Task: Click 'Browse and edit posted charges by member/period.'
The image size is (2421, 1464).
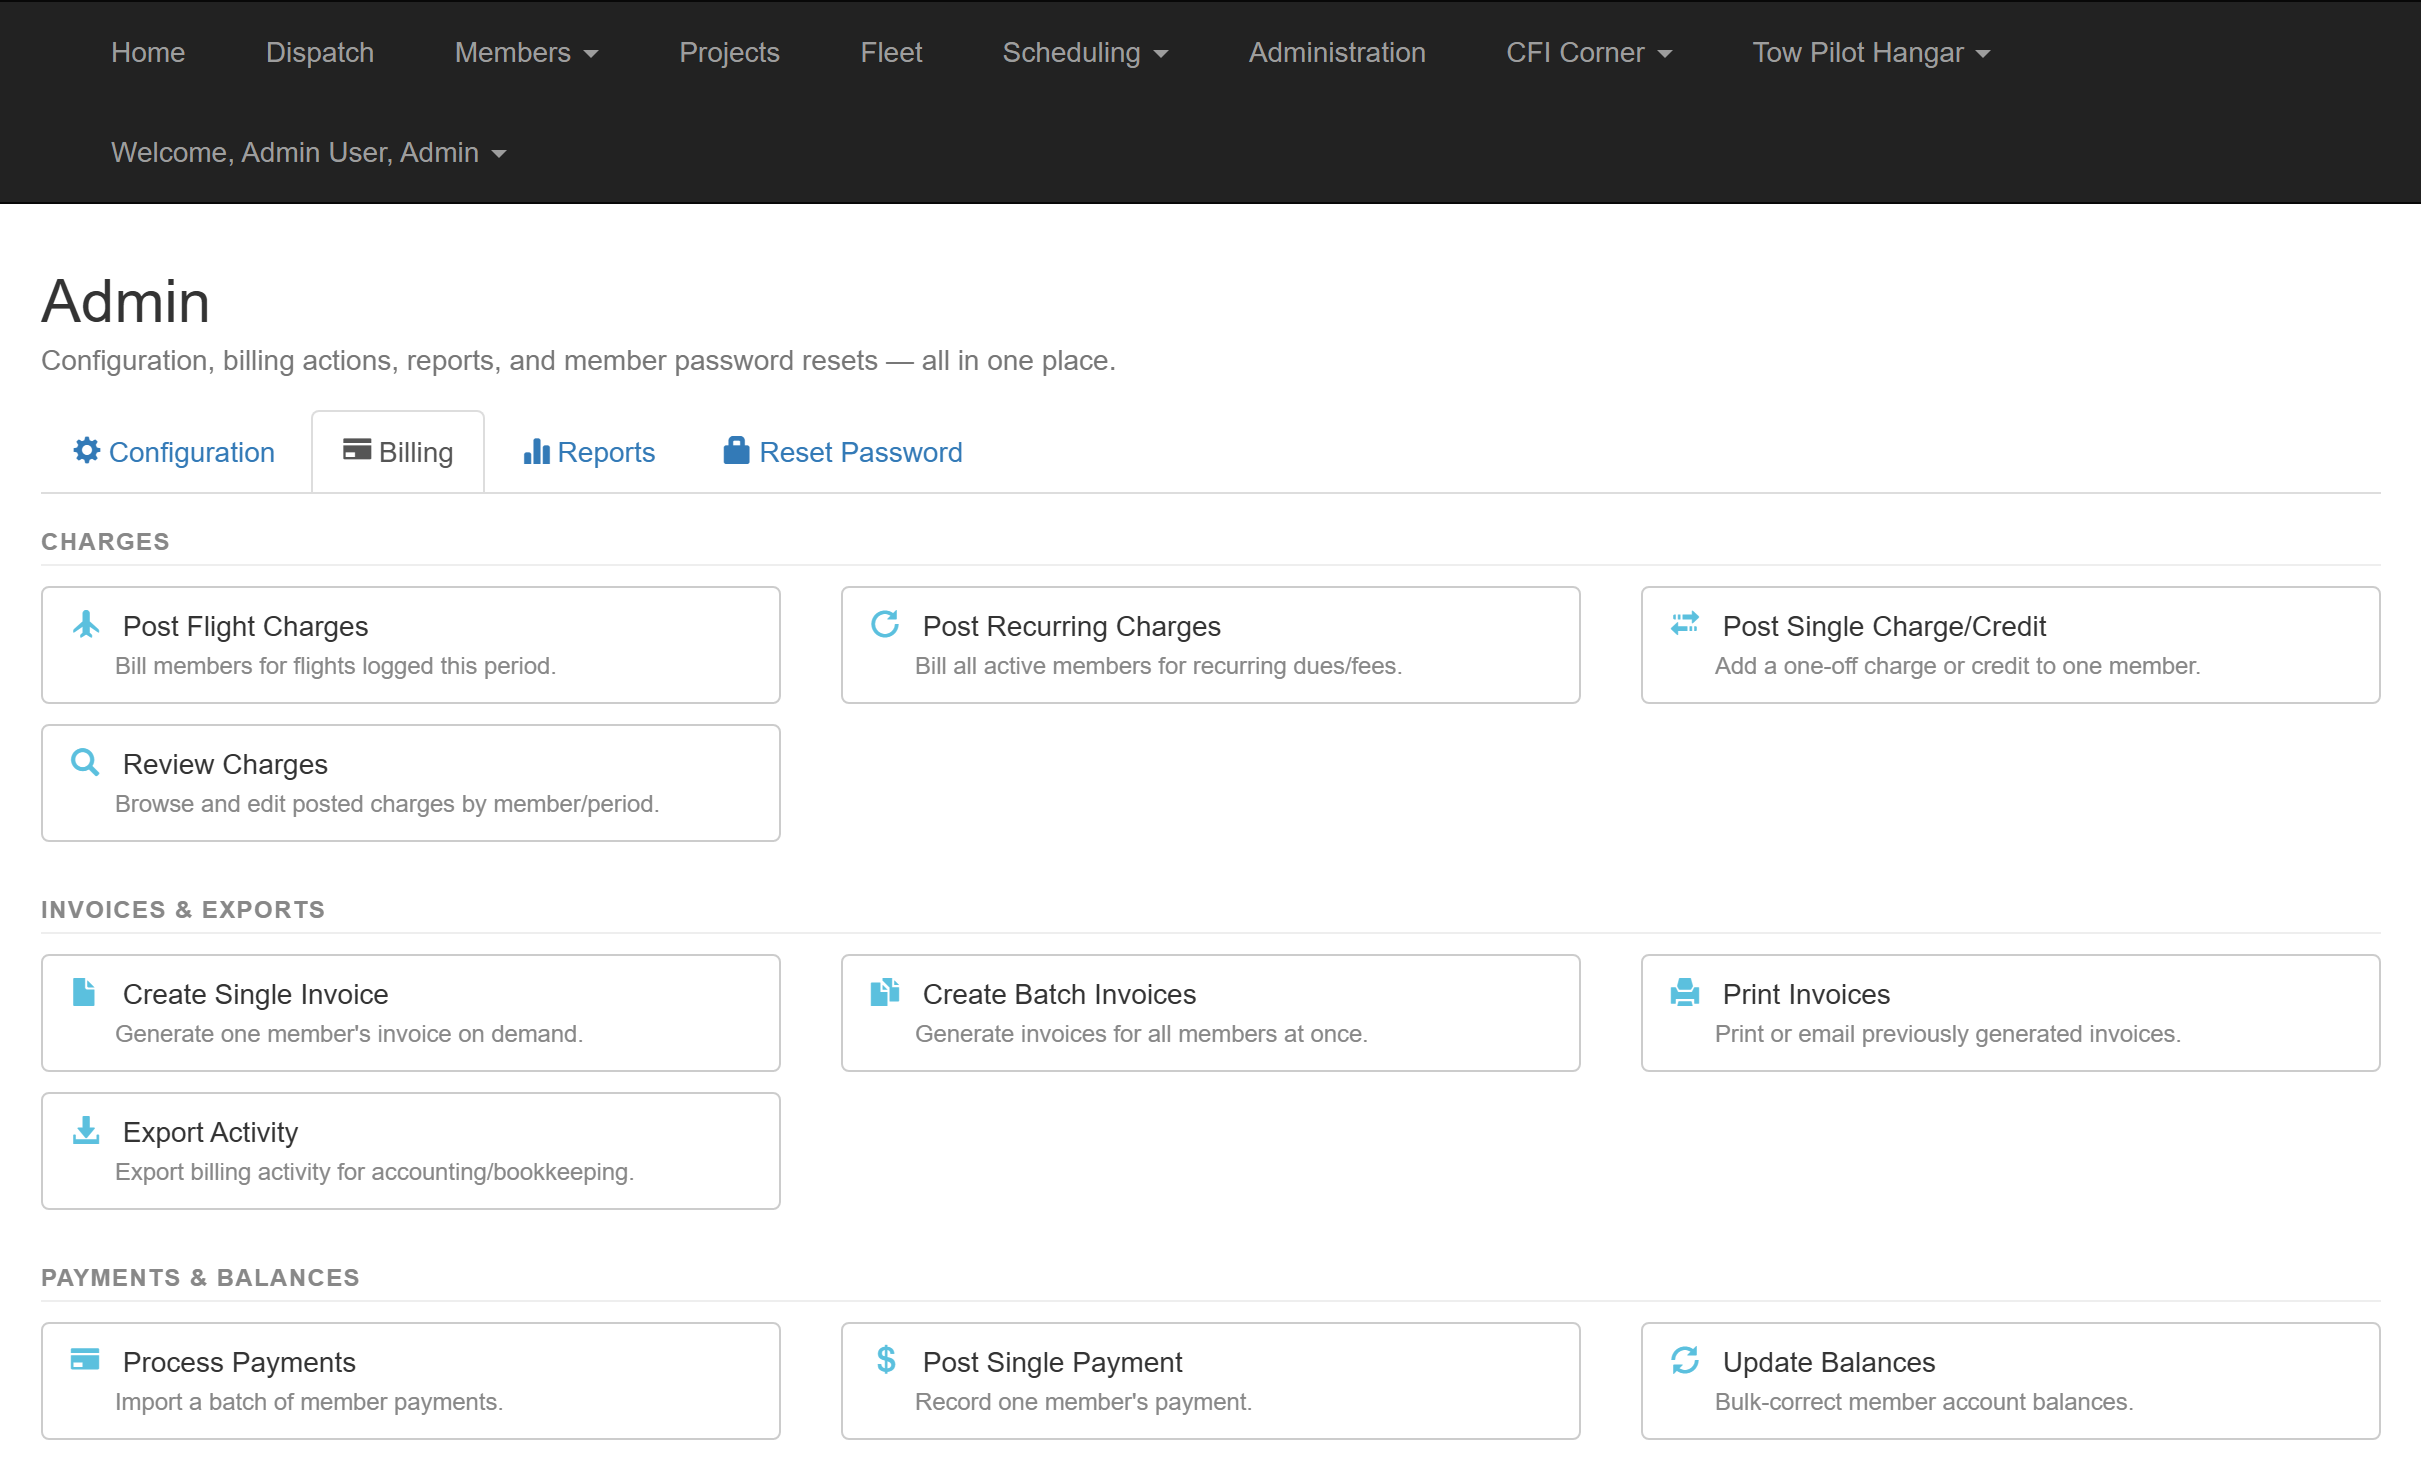Action: [x=387, y=804]
